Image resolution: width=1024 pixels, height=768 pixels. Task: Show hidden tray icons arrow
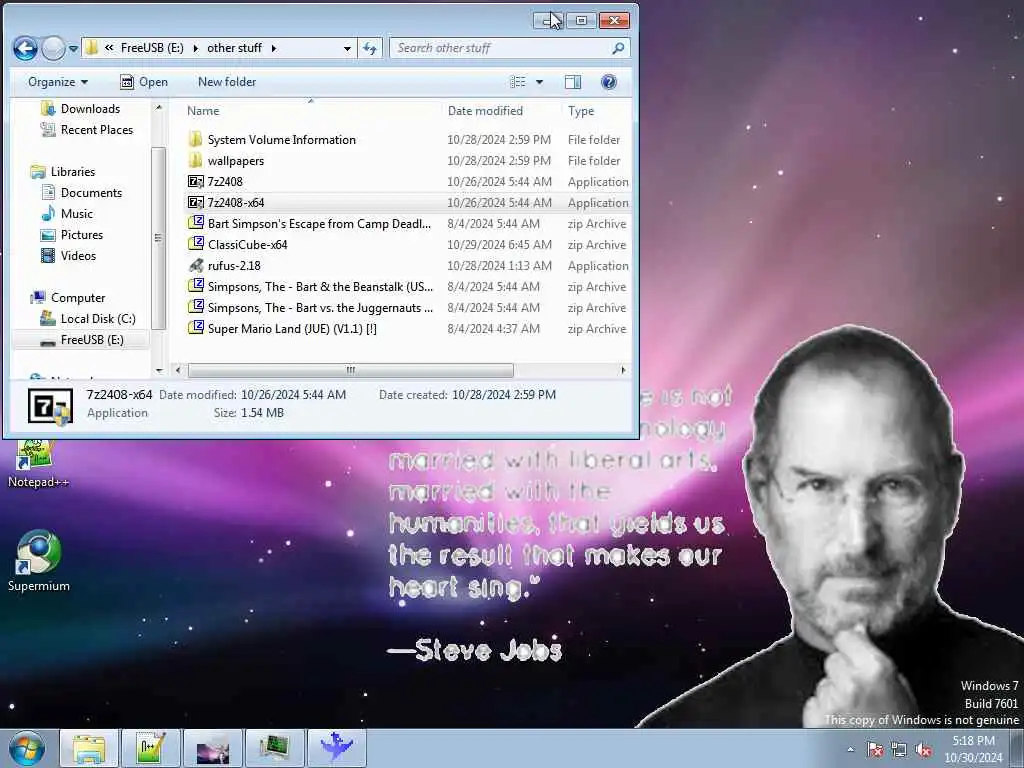(x=850, y=750)
